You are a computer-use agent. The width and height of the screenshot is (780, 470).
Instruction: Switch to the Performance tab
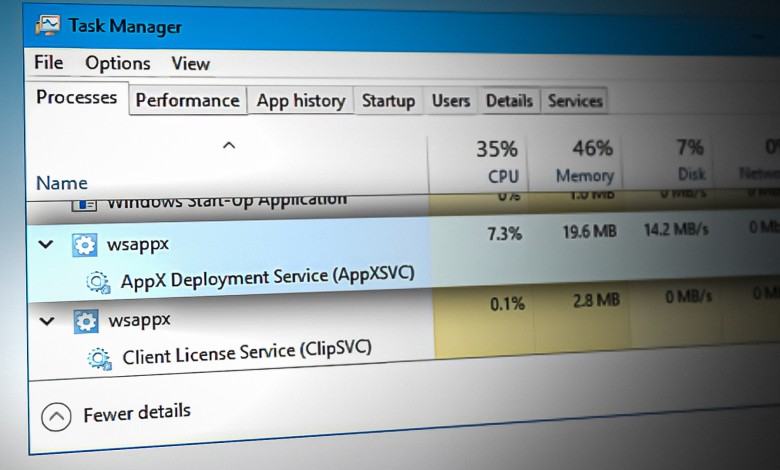[x=188, y=100]
